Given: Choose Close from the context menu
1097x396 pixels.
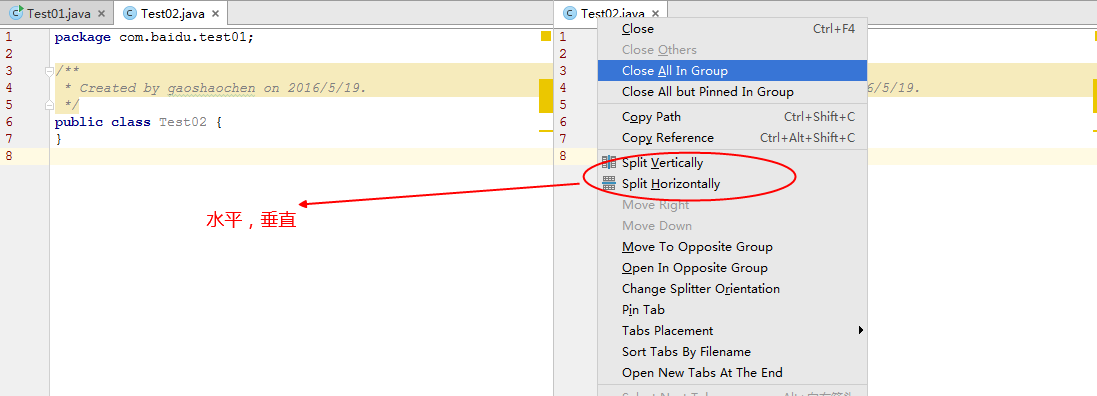Looking at the screenshot, I should click(x=732, y=29).
